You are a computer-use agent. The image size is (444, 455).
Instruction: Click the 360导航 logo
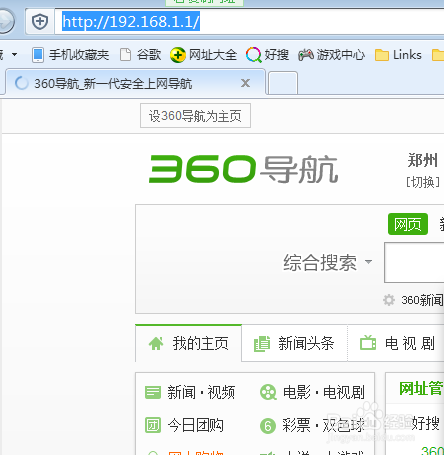243,169
